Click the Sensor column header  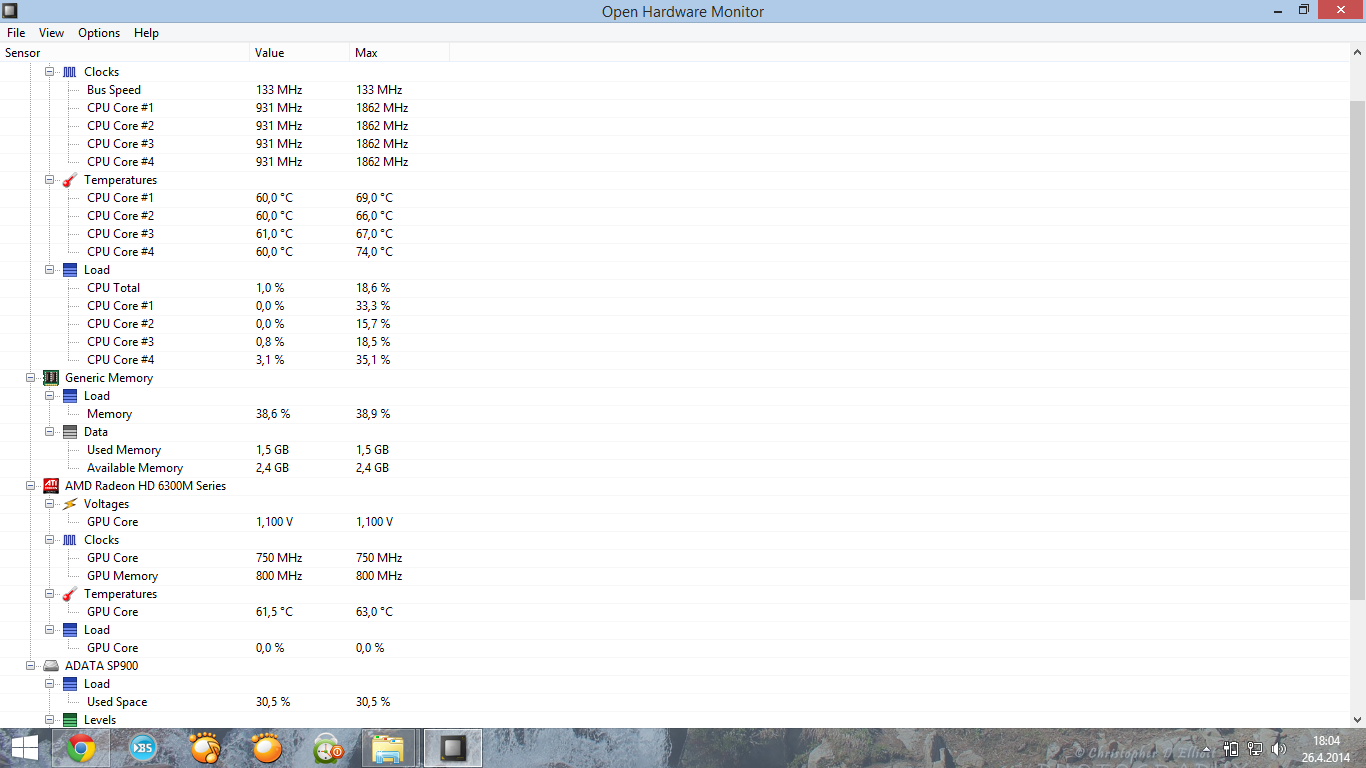click(x=125, y=53)
